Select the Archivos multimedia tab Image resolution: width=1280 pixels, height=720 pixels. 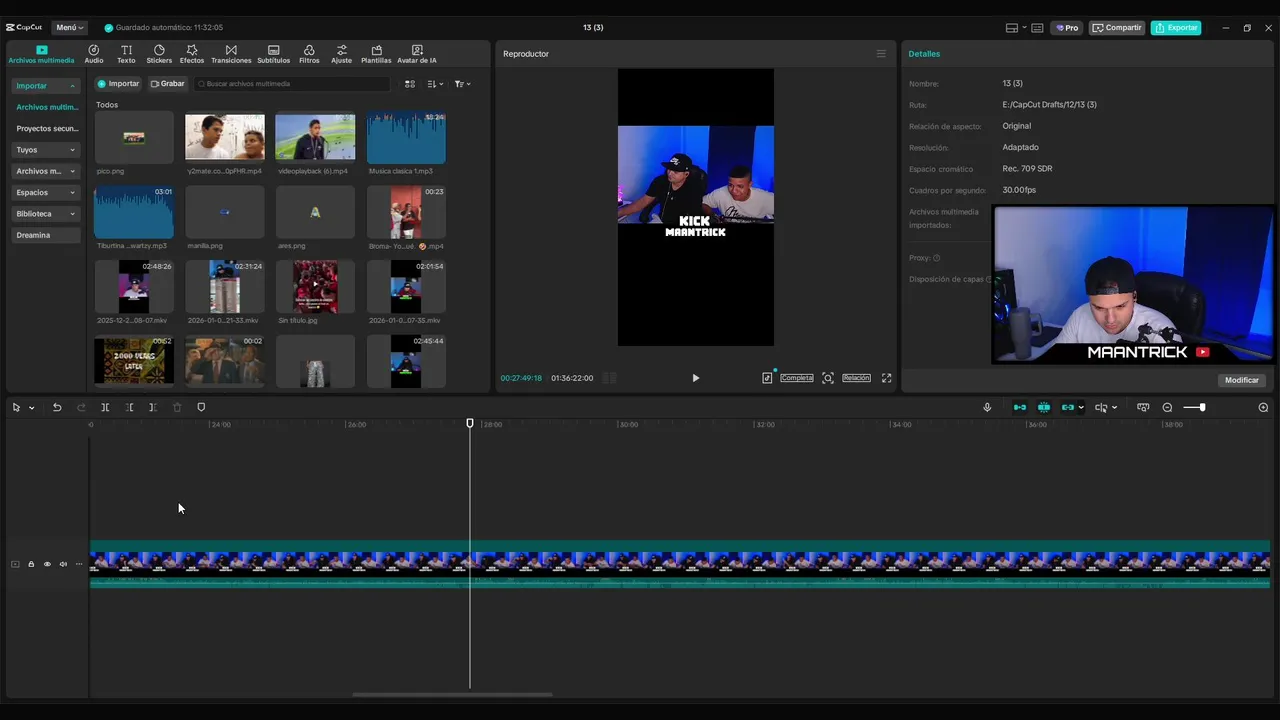[41, 54]
